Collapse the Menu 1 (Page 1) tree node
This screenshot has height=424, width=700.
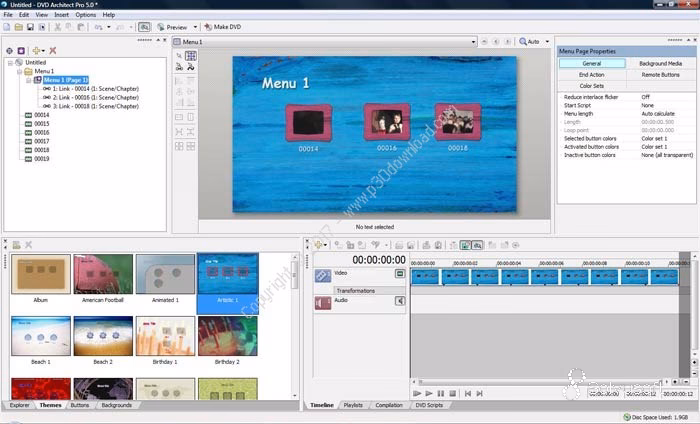[29, 80]
